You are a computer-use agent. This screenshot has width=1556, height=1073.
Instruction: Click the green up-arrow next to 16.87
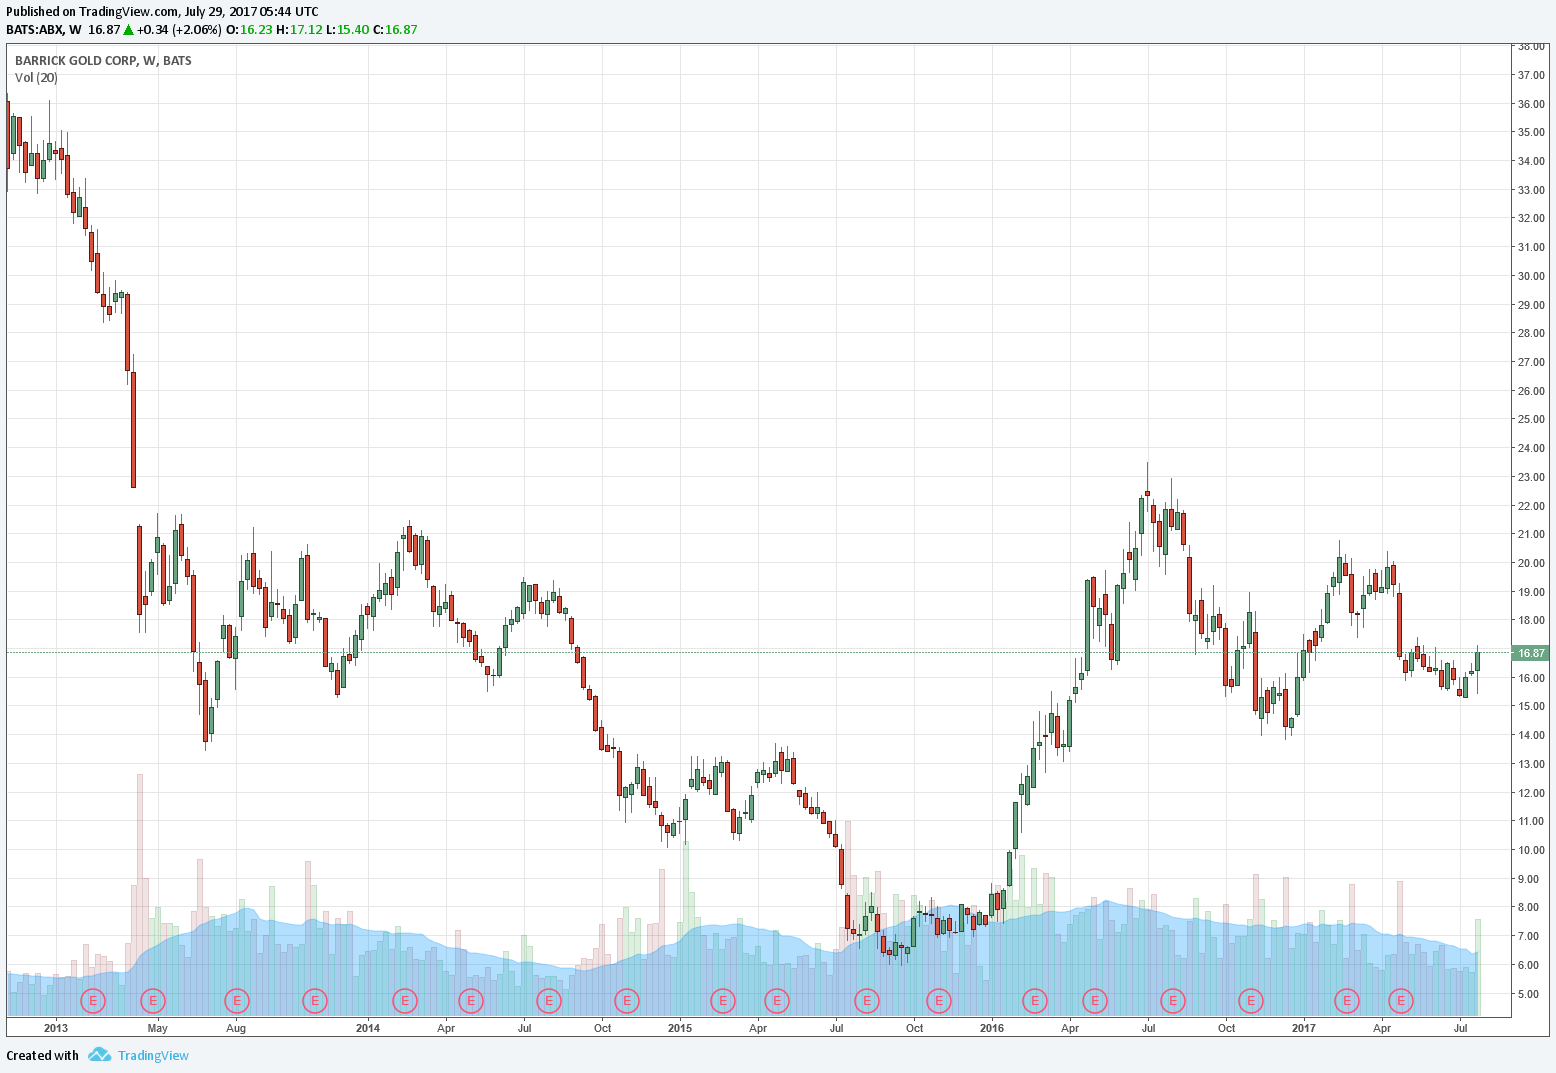pos(128,29)
